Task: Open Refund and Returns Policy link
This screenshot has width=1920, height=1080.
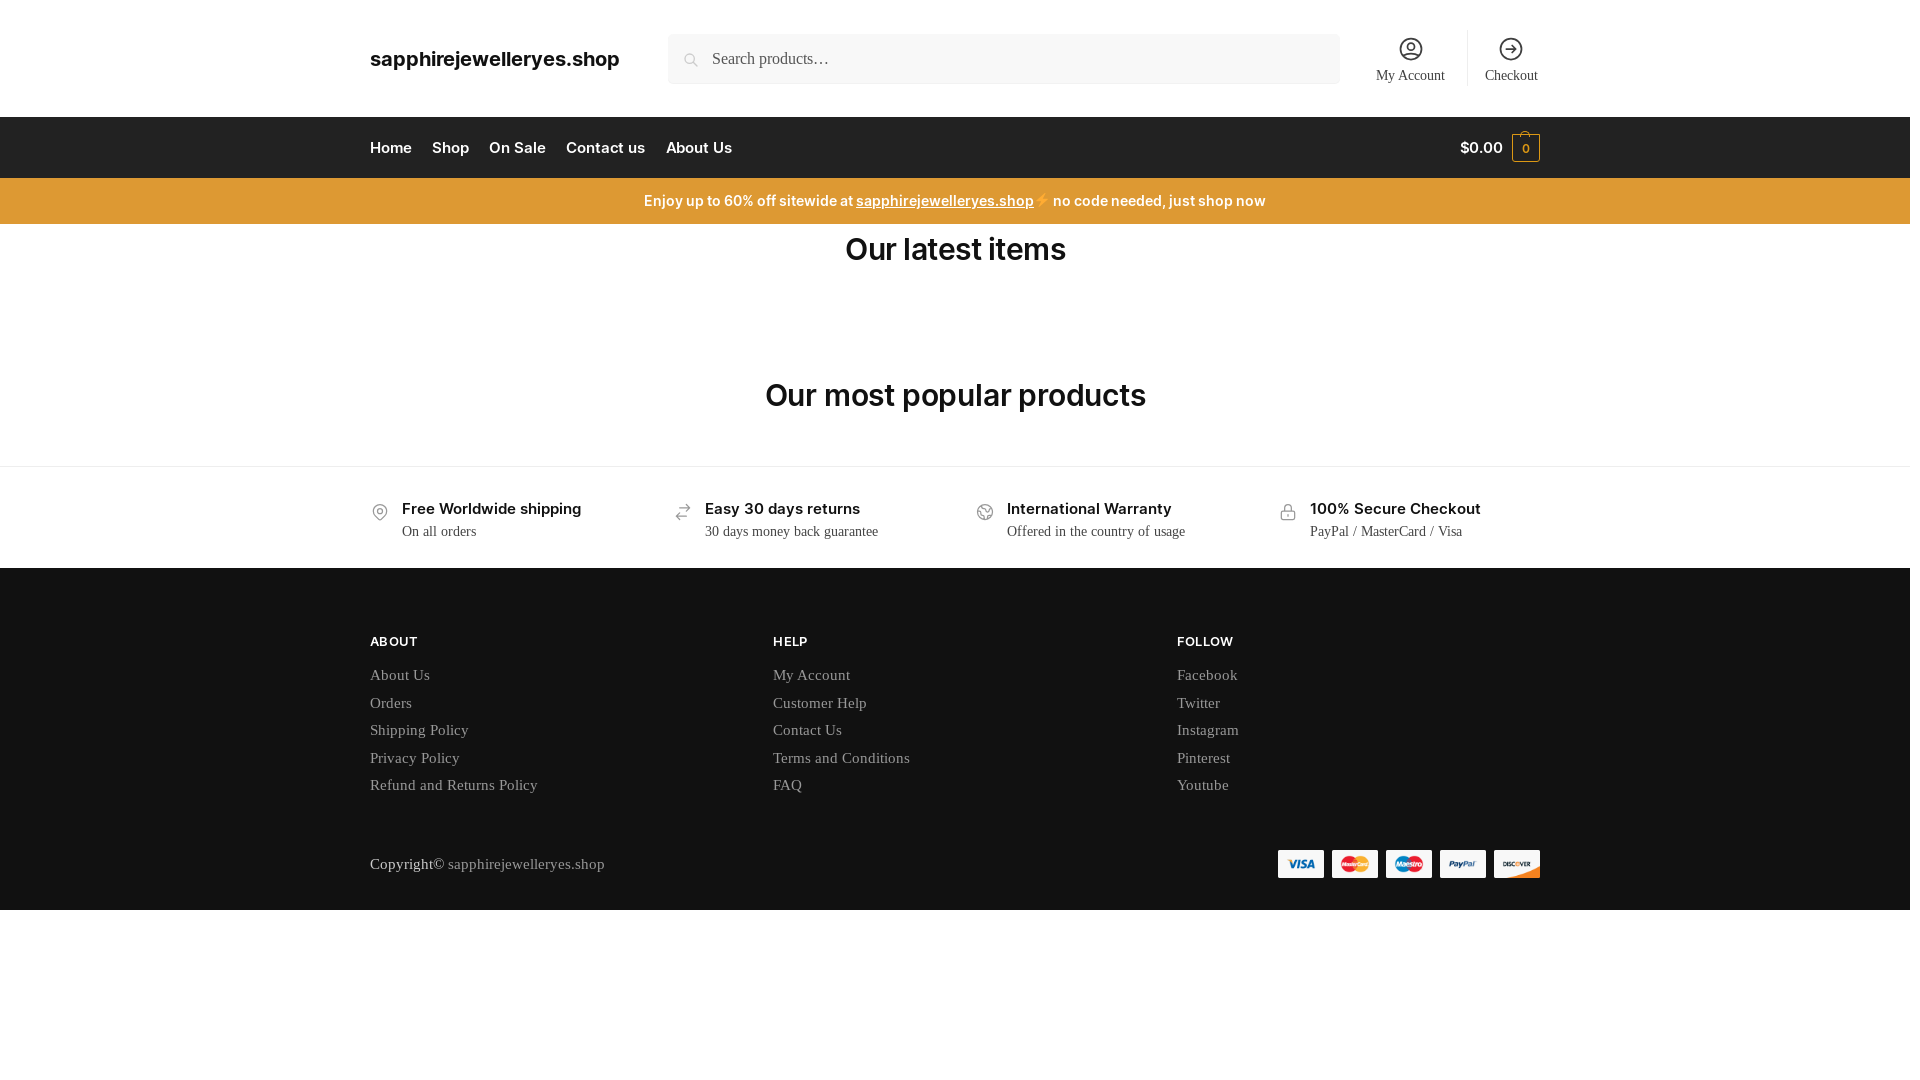Action: tap(454, 785)
